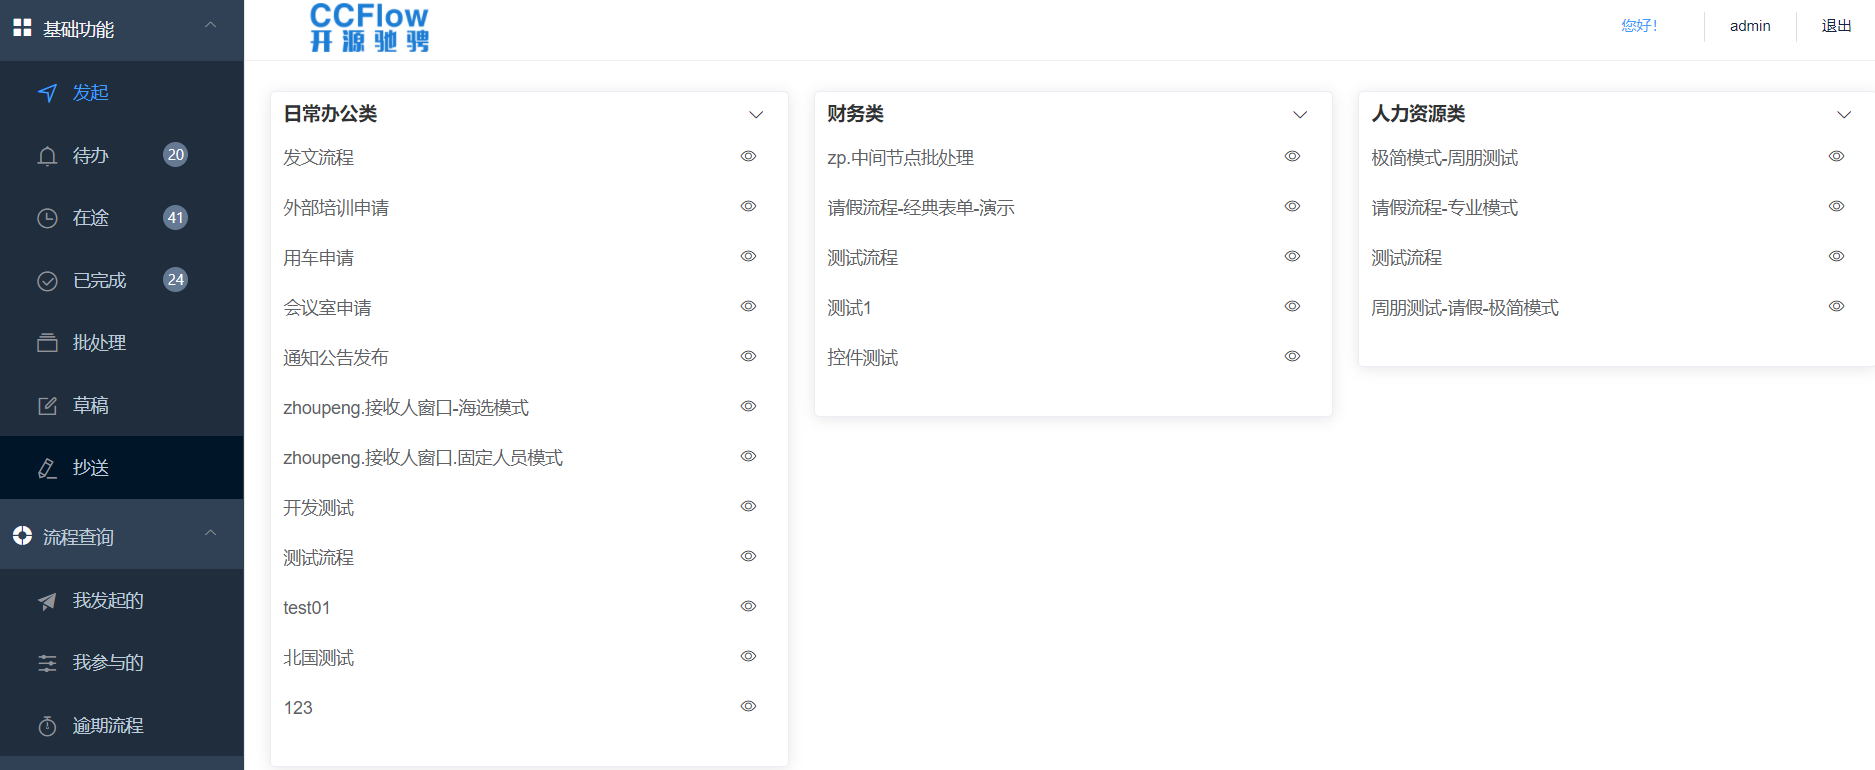Image resolution: width=1875 pixels, height=770 pixels.
Task: Click the paper-plane icon next to 发起
Action: [x=47, y=93]
